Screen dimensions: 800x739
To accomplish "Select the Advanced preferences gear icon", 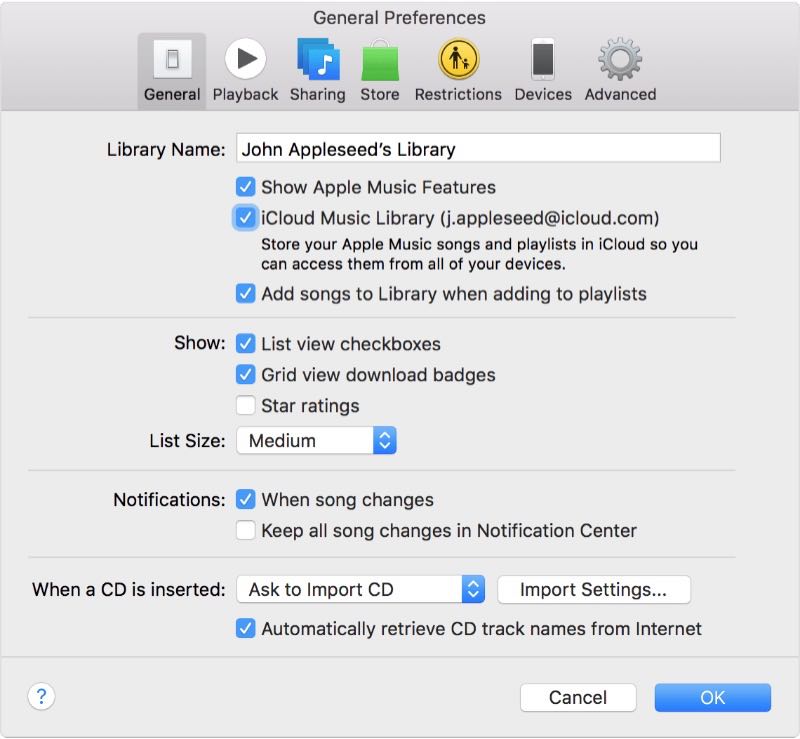I will coord(619,55).
